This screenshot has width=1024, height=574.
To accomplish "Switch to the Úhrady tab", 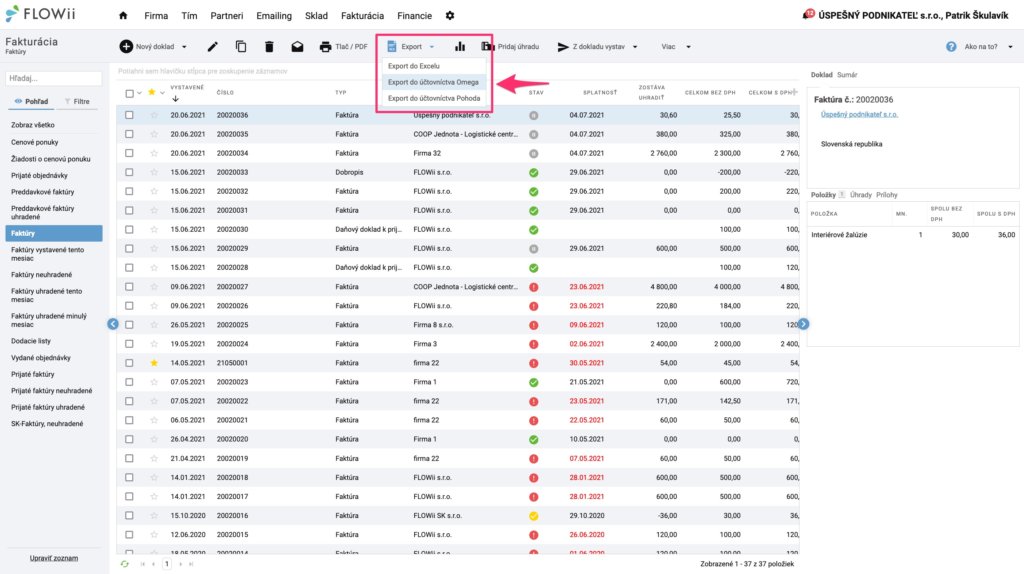I will click(x=860, y=195).
